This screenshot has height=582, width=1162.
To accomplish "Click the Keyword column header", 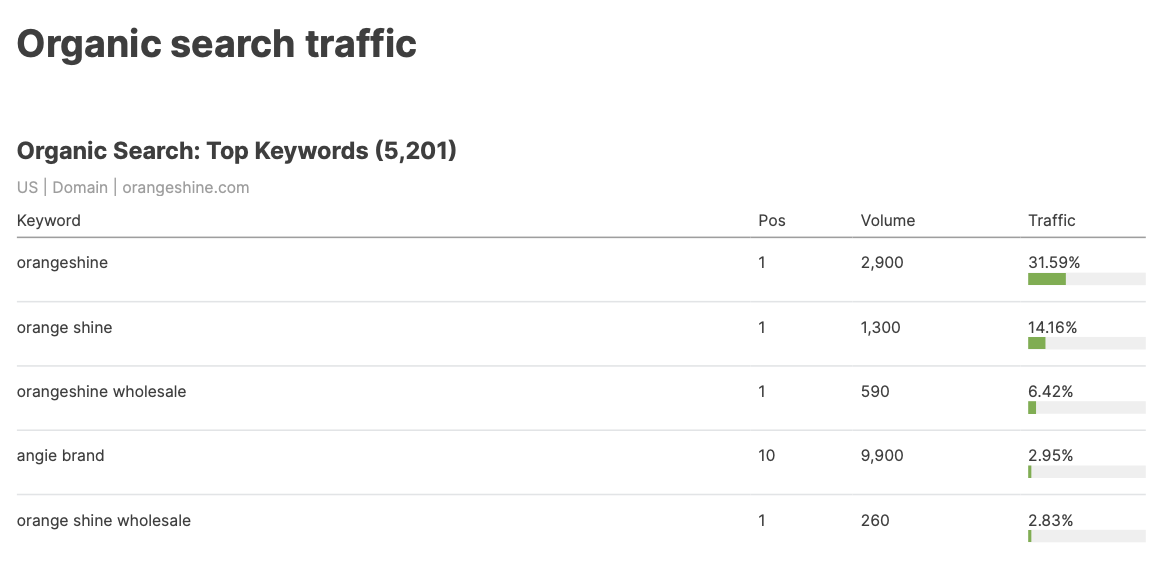I will [x=49, y=220].
